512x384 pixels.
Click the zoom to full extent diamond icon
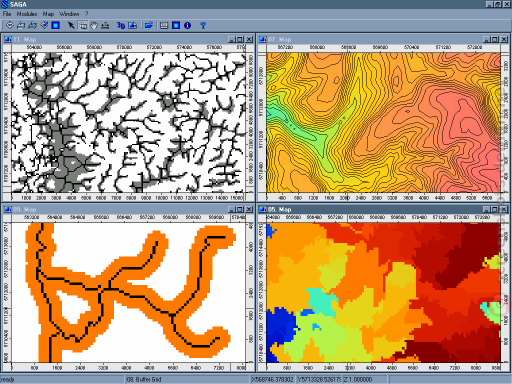pyautogui.click(x=10, y=25)
